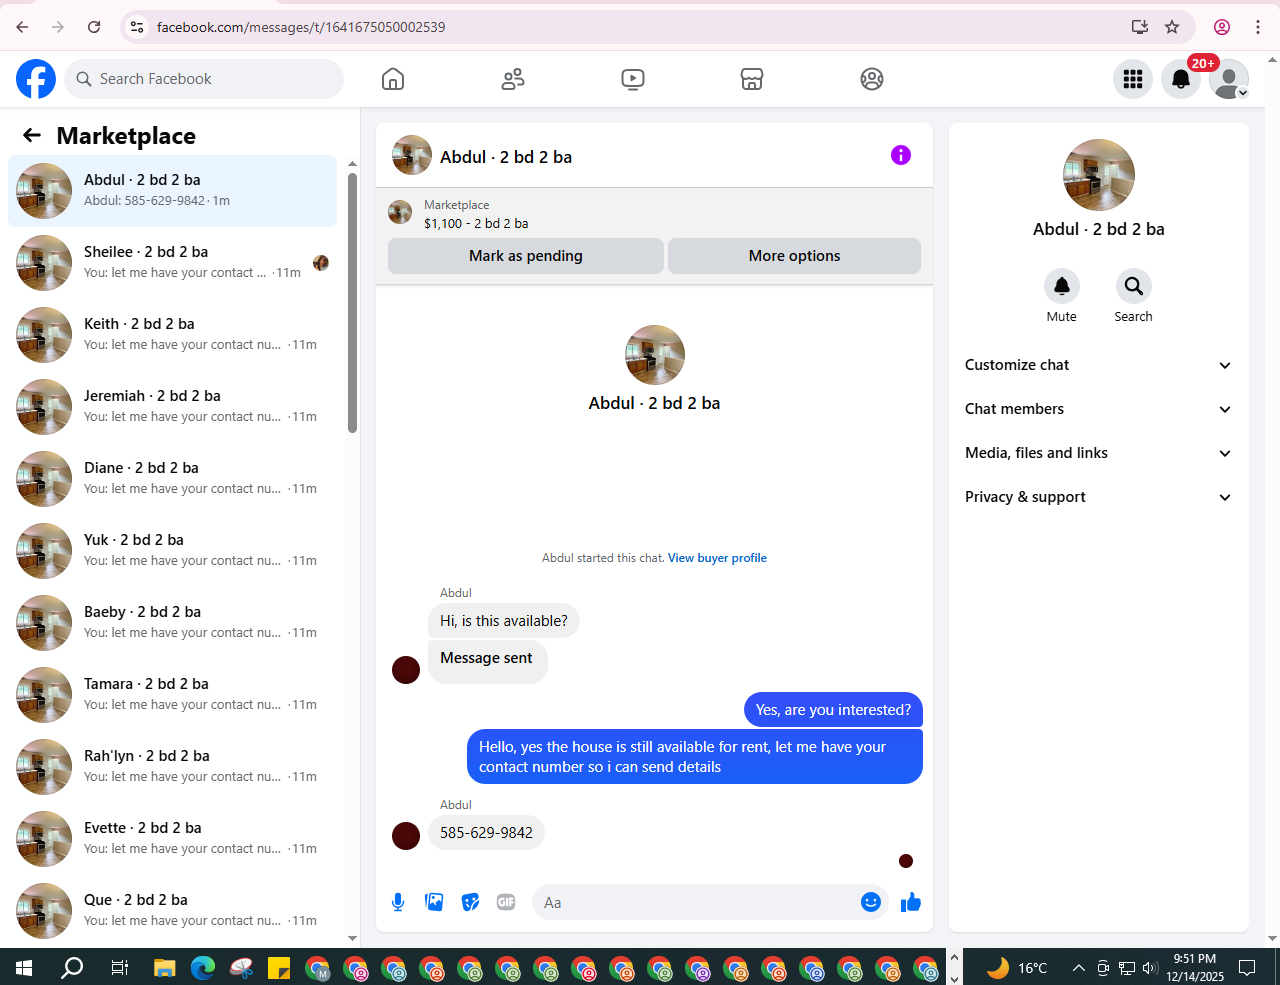Open the notifications bell icon
The image size is (1280, 985).
click(1181, 79)
